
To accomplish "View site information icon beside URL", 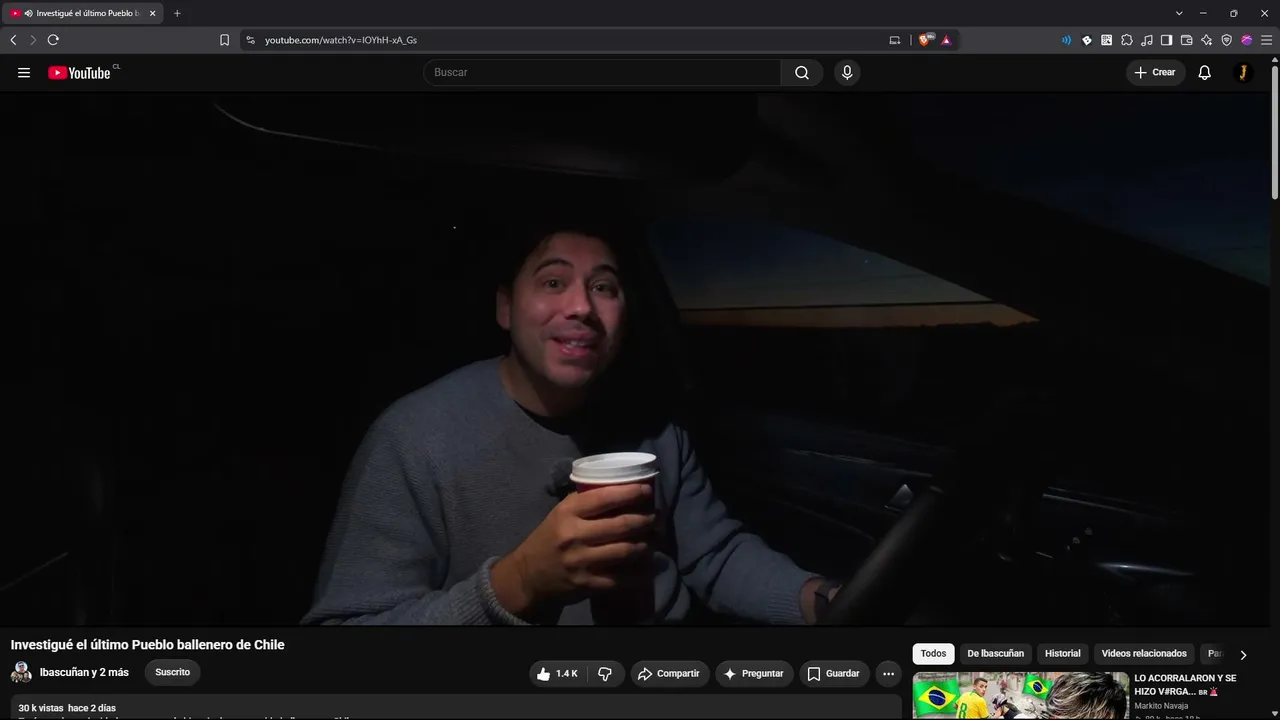I will [250, 40].
